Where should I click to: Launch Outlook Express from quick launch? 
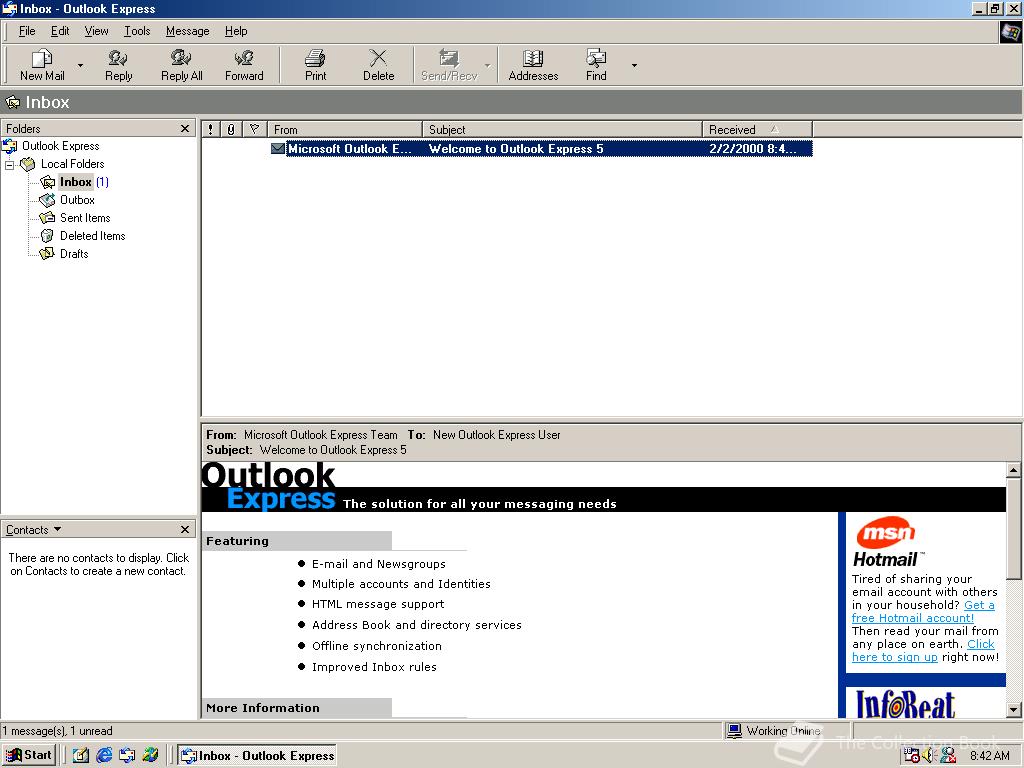127,755
